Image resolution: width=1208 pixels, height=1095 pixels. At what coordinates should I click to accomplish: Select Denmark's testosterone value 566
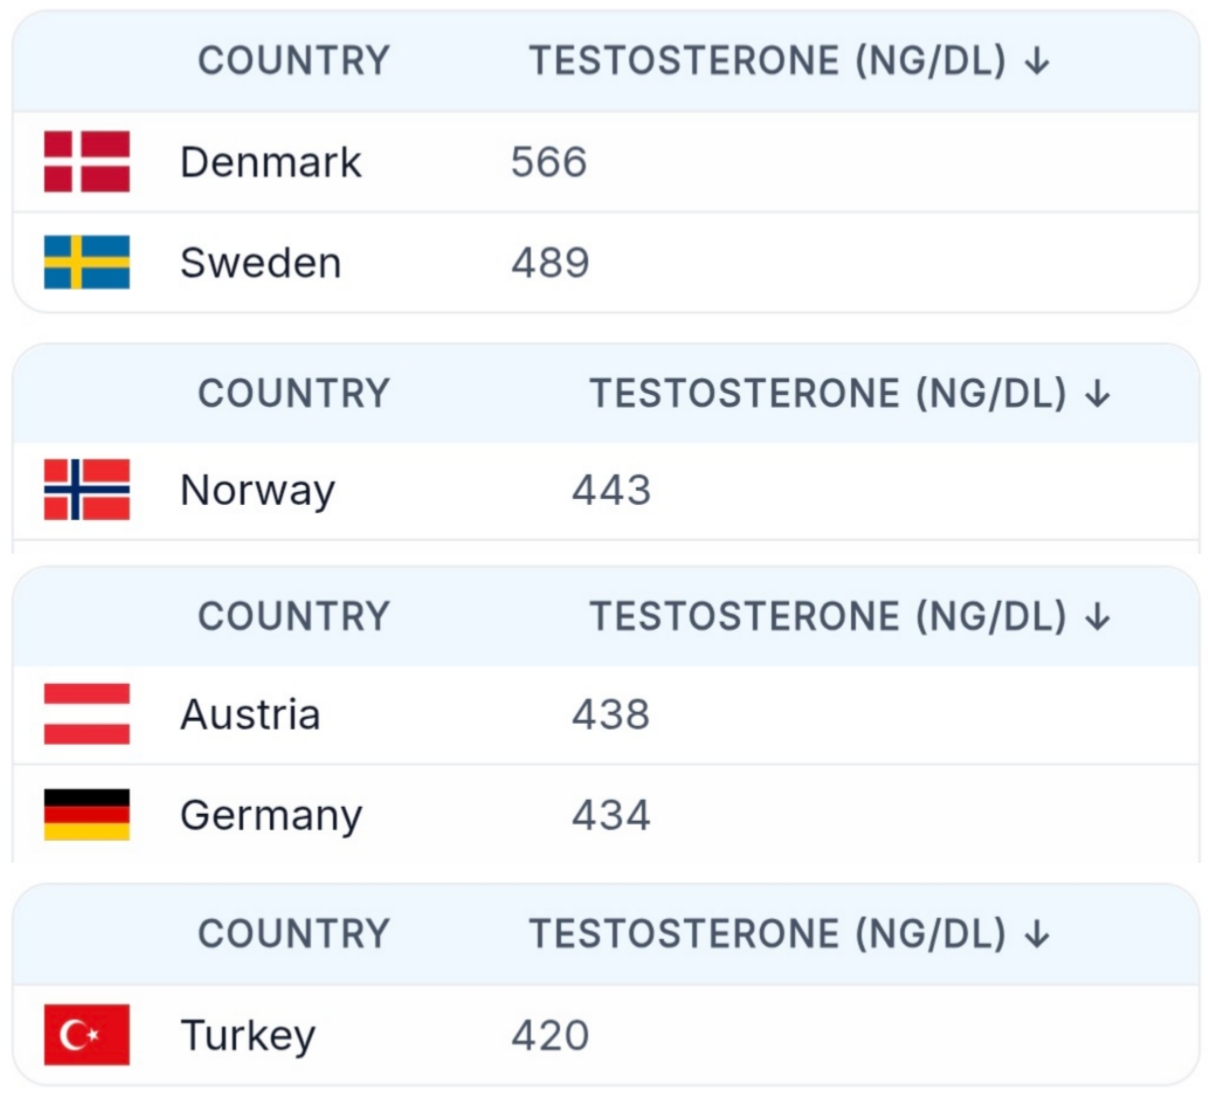point(549,162)
